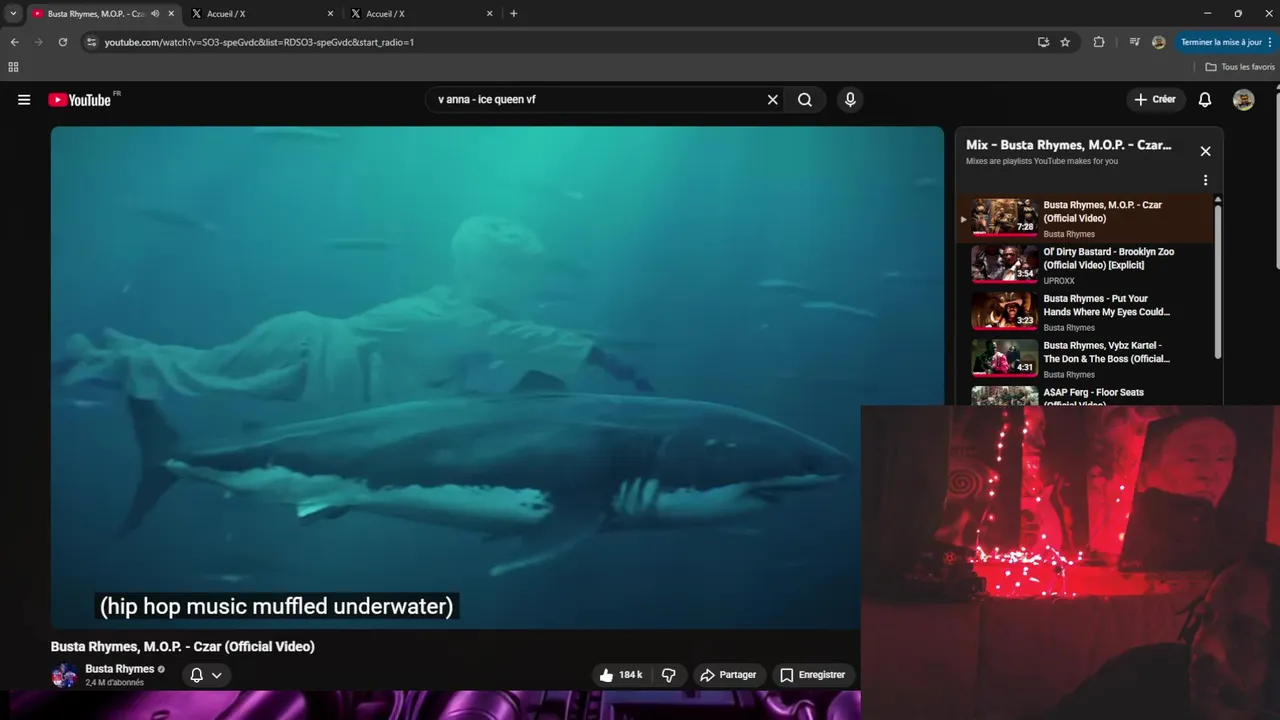Open the YouTube account avatar menu

click(x=1244, y=100)
